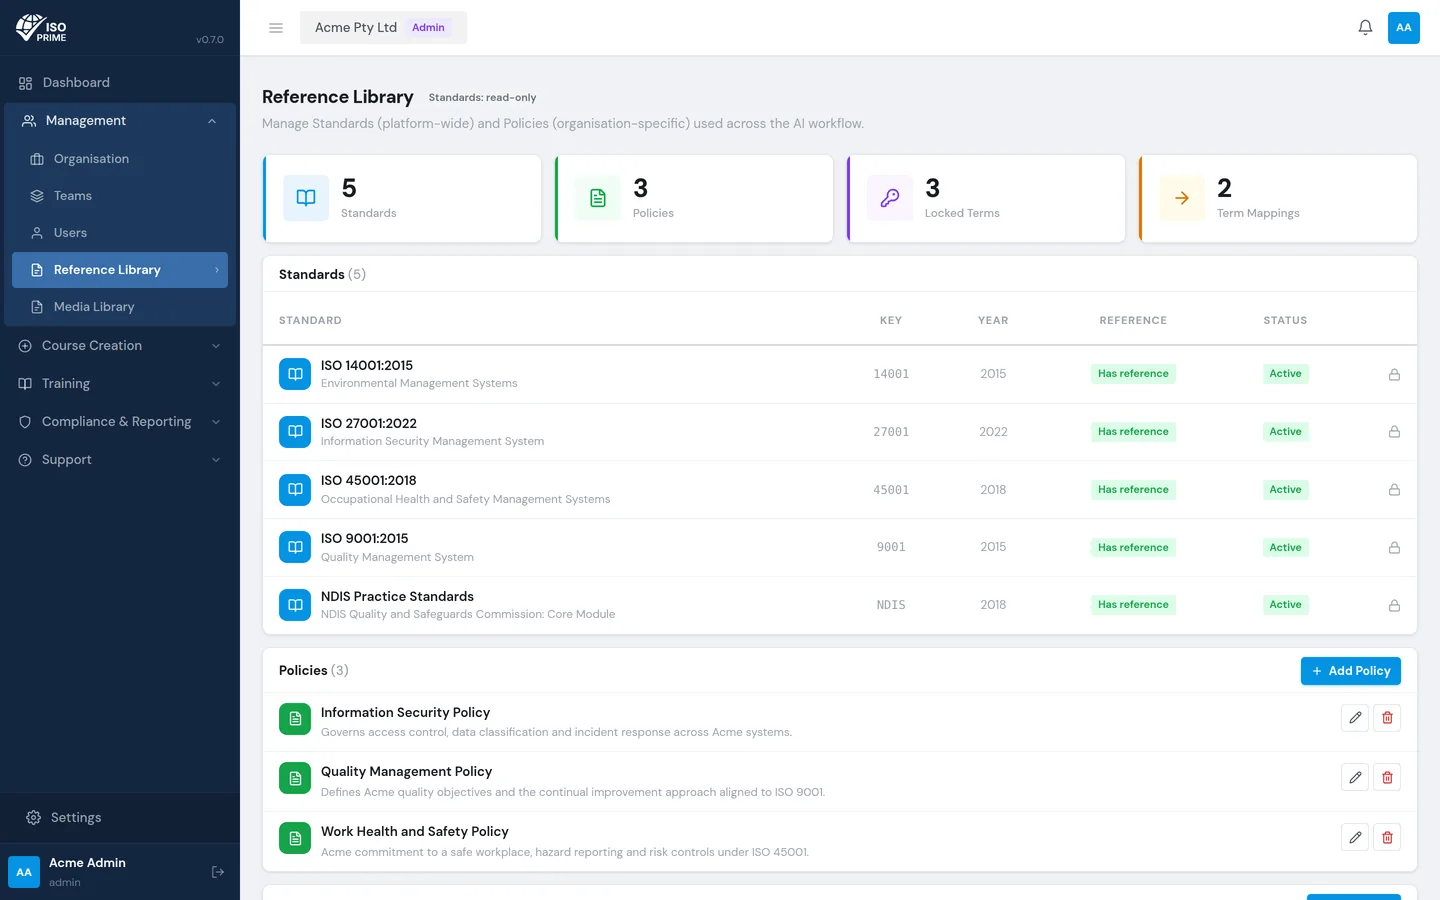Viewport: 1440px width, 900px height.
Task: Click the lock icon for NDIS Practice Standards
Action: (1394, 606)
